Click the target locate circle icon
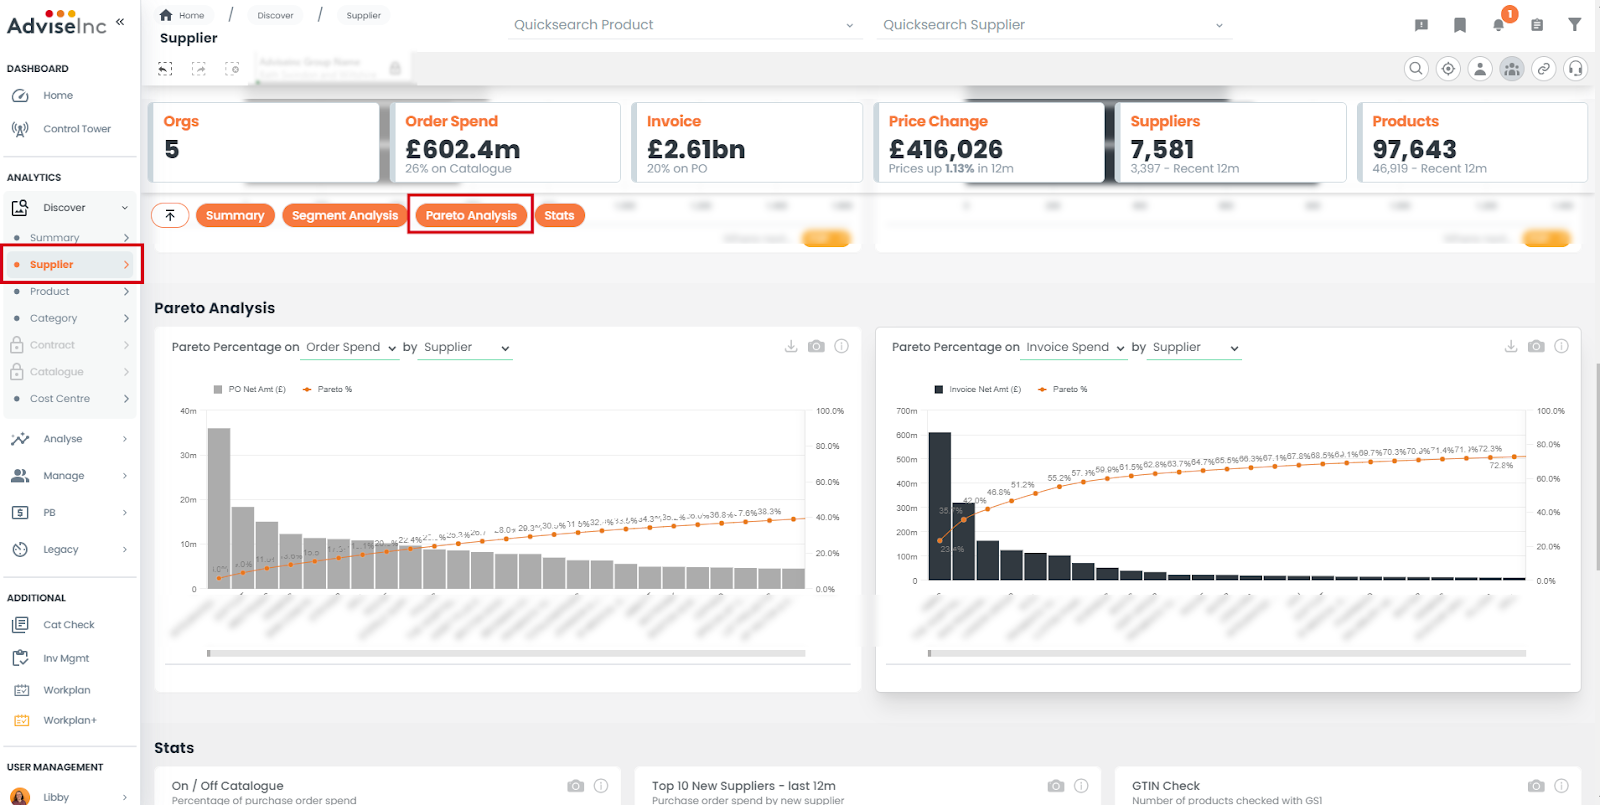 tap(1448, 69)
